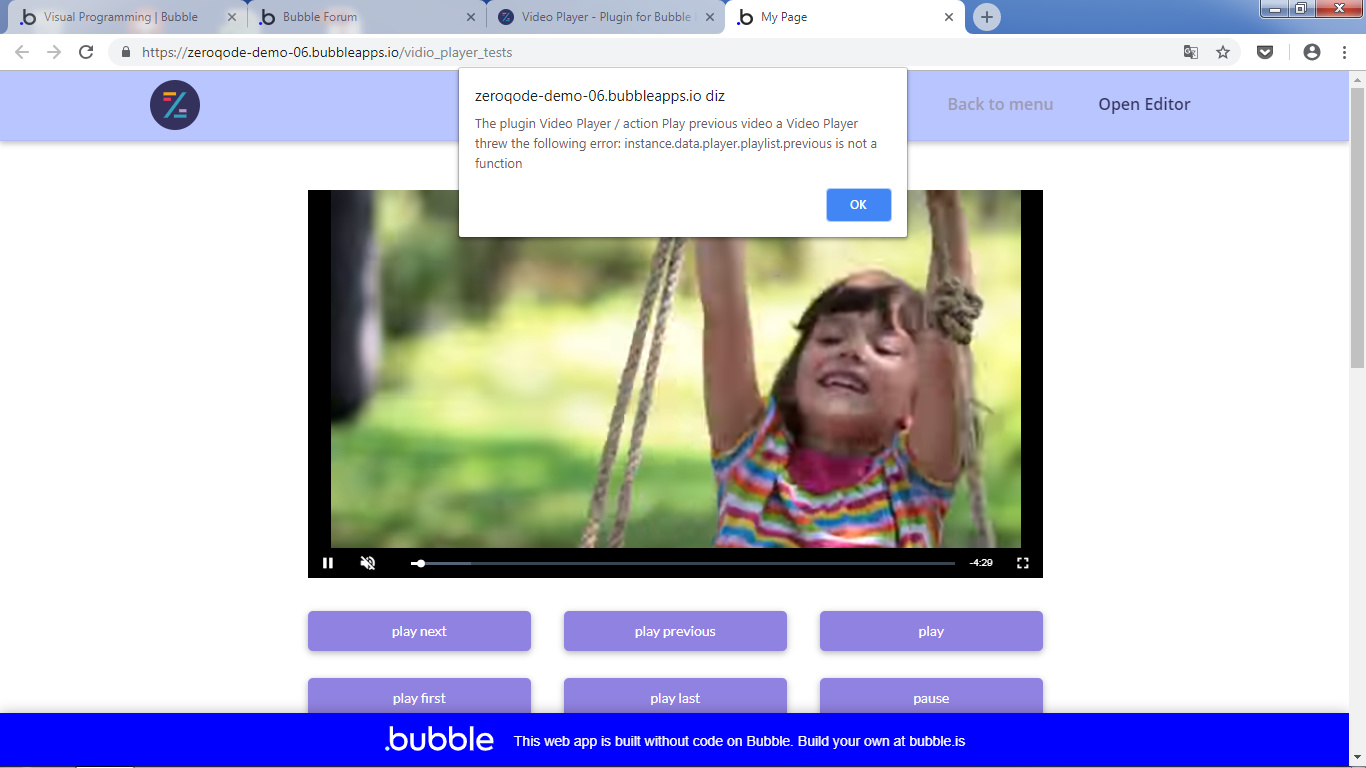Unmute the video via the speaker icon
Screen dimensions: 1366x768
tap(367, 563)
